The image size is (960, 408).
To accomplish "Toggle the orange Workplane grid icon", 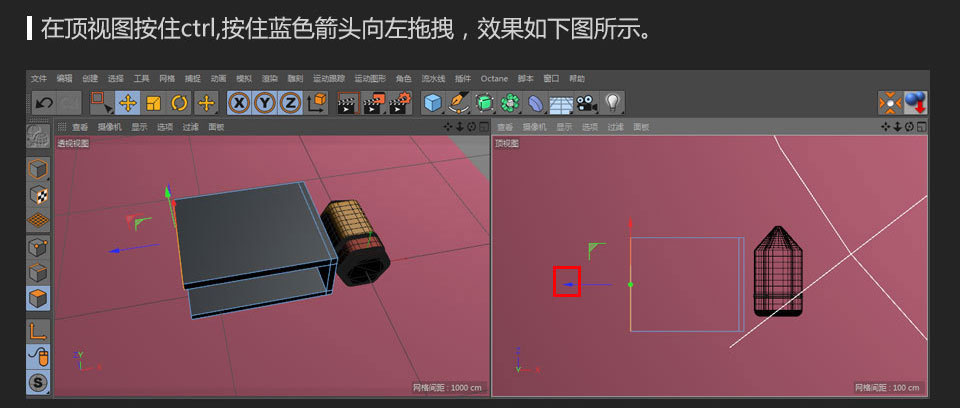I will tap(38, 221).
